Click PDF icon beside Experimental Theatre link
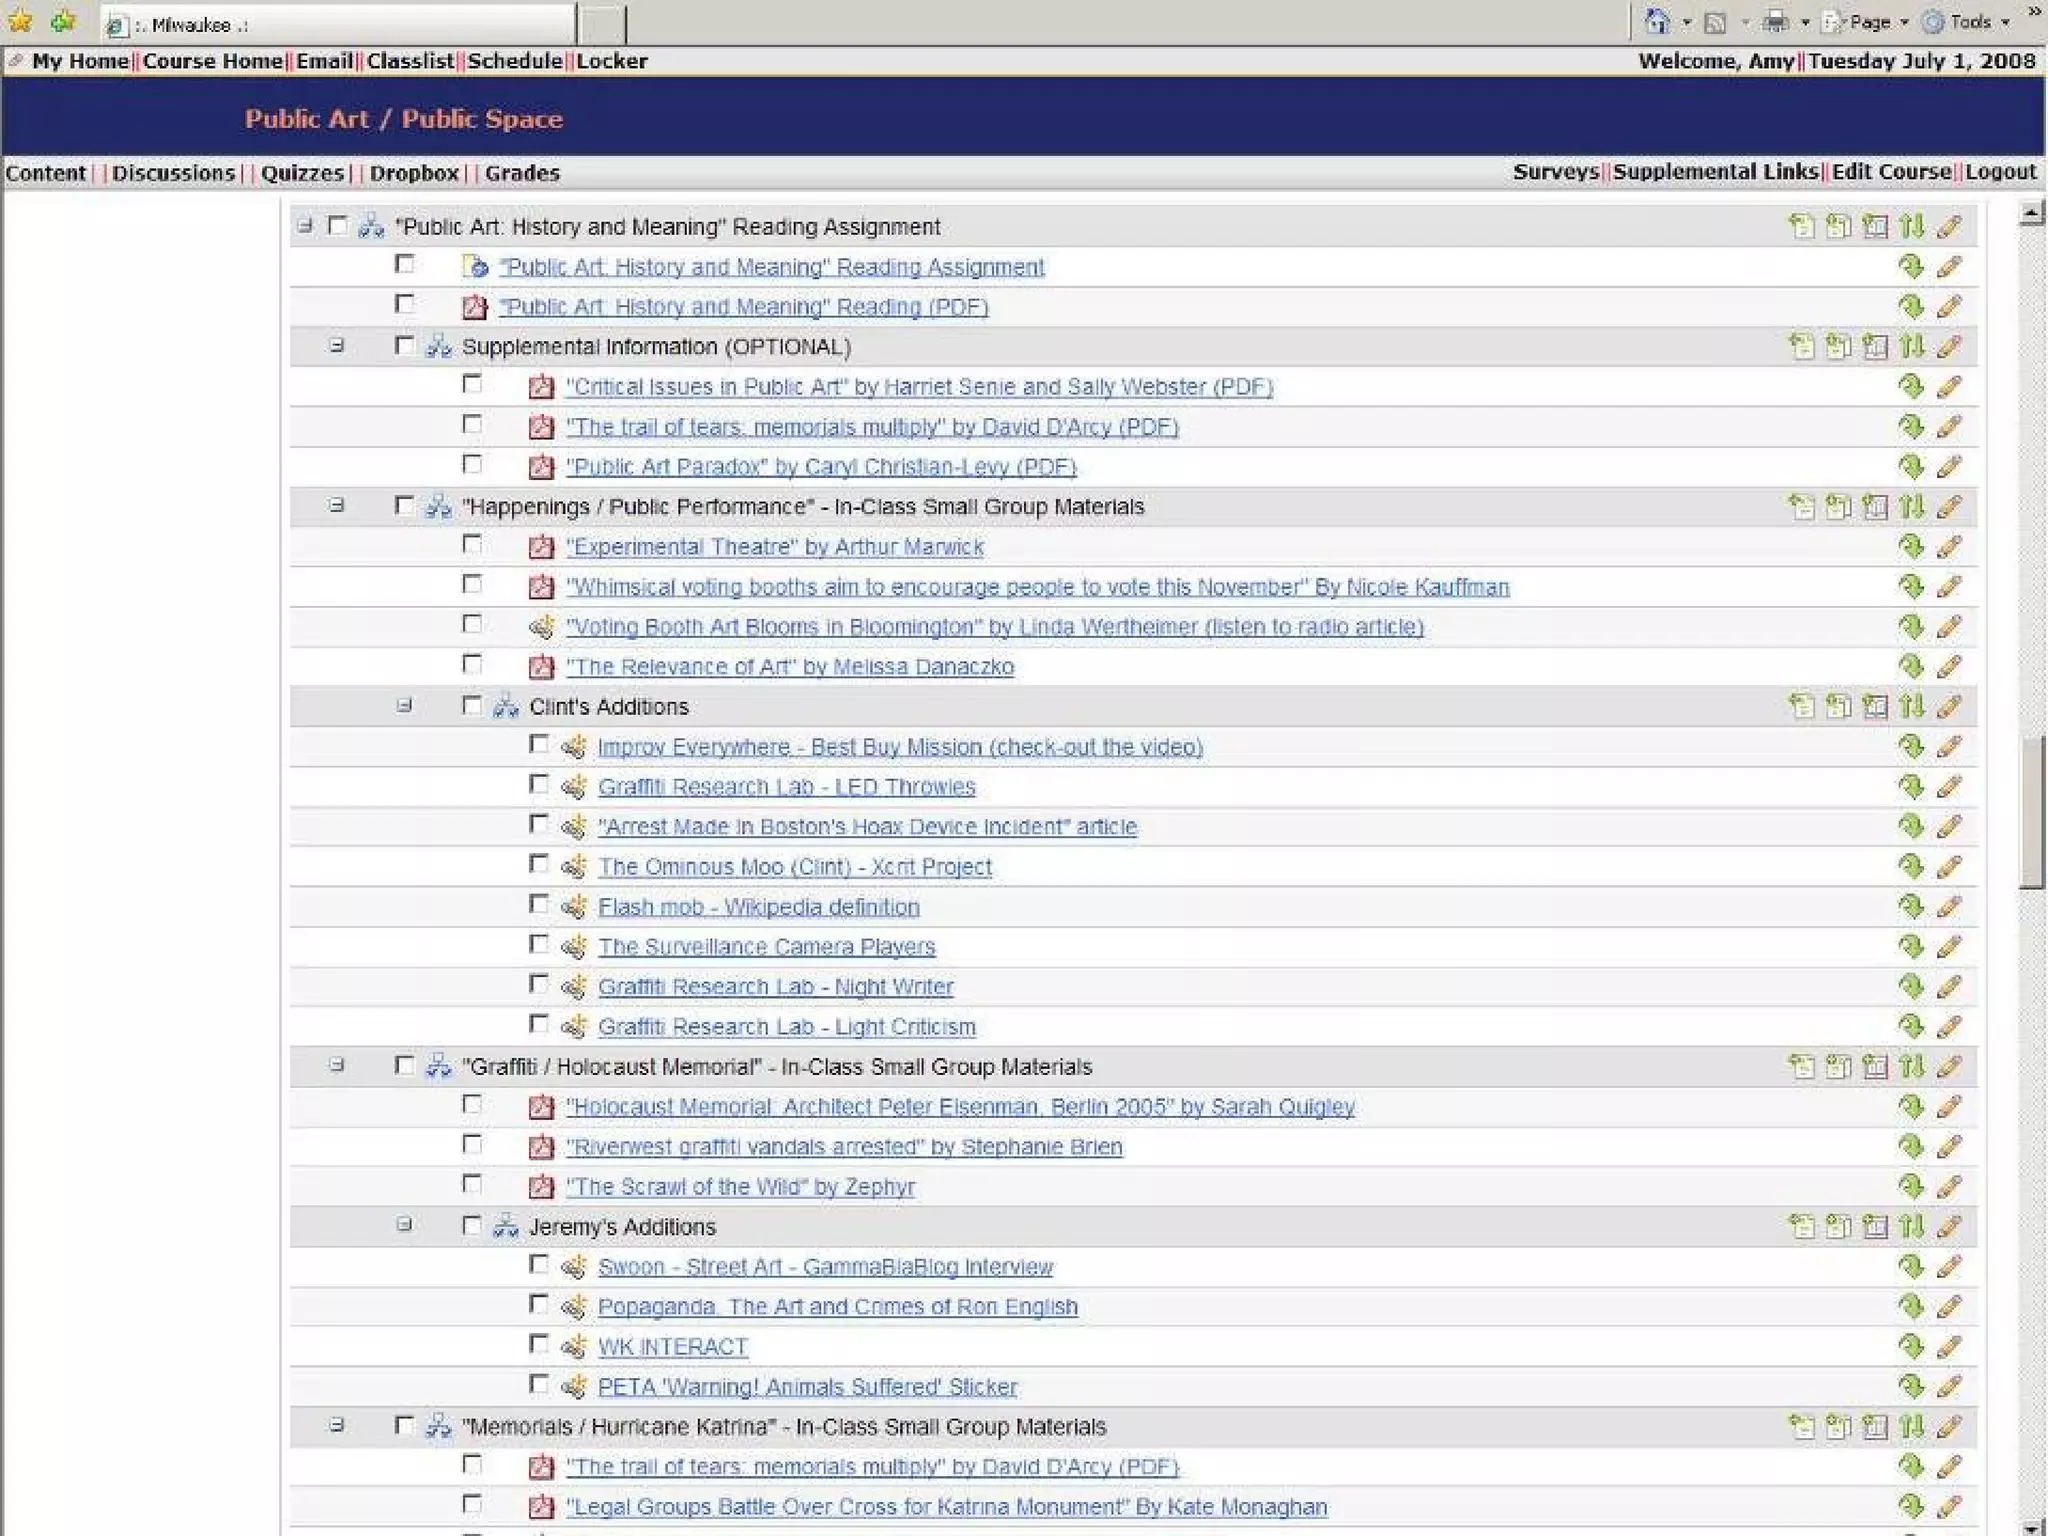2048x1536 pixels. click(x=541, y=547)
